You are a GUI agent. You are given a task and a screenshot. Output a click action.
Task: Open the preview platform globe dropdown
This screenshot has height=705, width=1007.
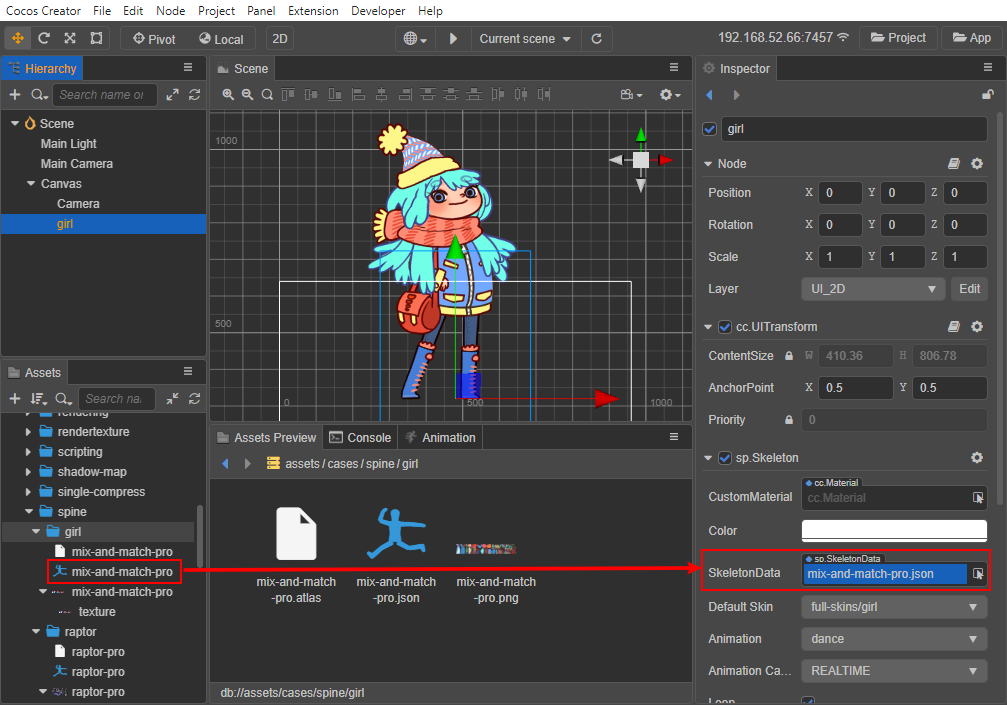click(x=415, y=39)
